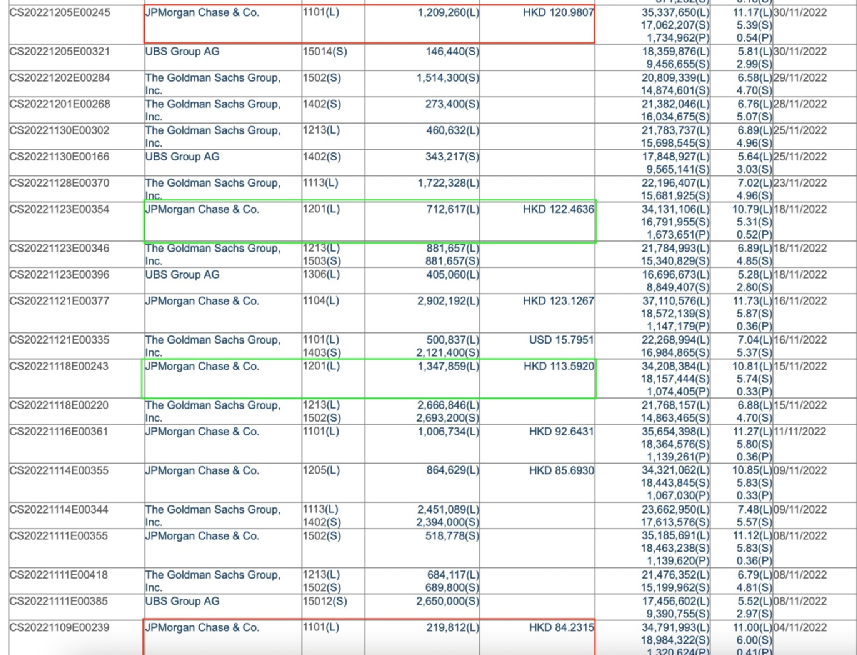Select serial number CS20221114E00344
The height and width of the screenshot is (655, 857).
point(60,510)
